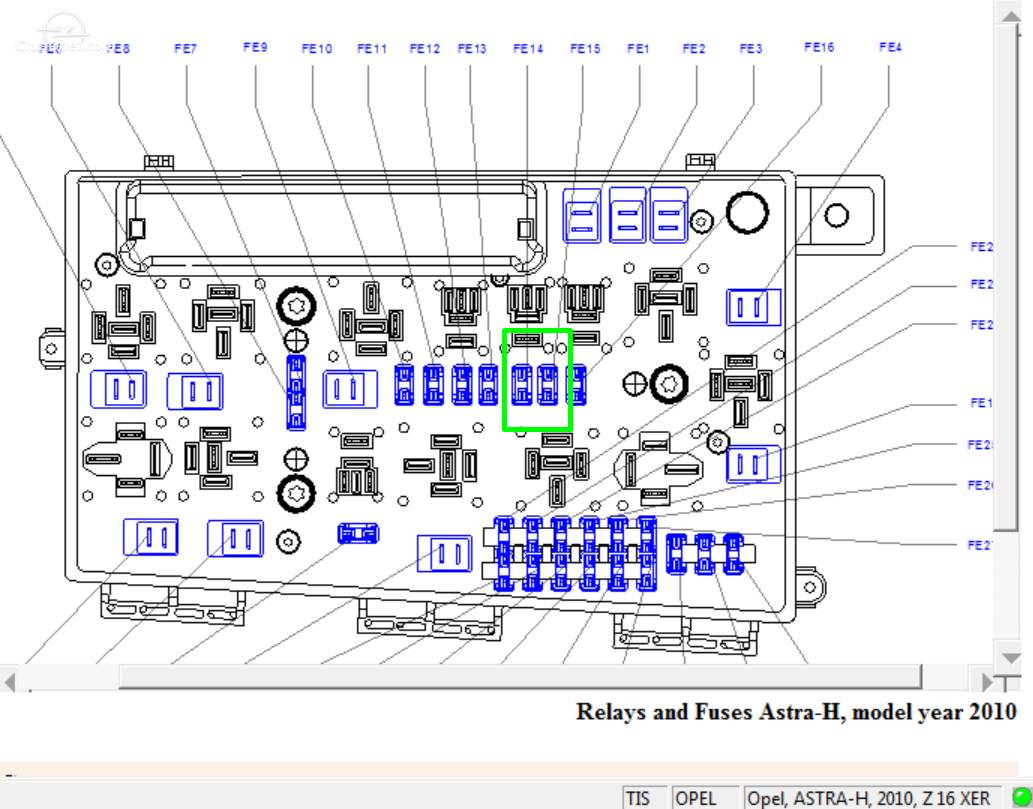1033x809 pixels.
Task: Click the vertical scrollbar up arrow
Action: (1011, 15)
